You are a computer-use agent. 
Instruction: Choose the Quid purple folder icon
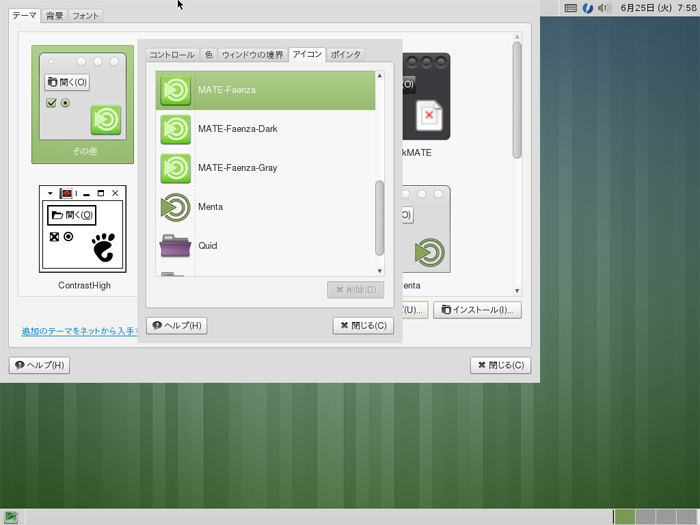(x=175, y=246)
